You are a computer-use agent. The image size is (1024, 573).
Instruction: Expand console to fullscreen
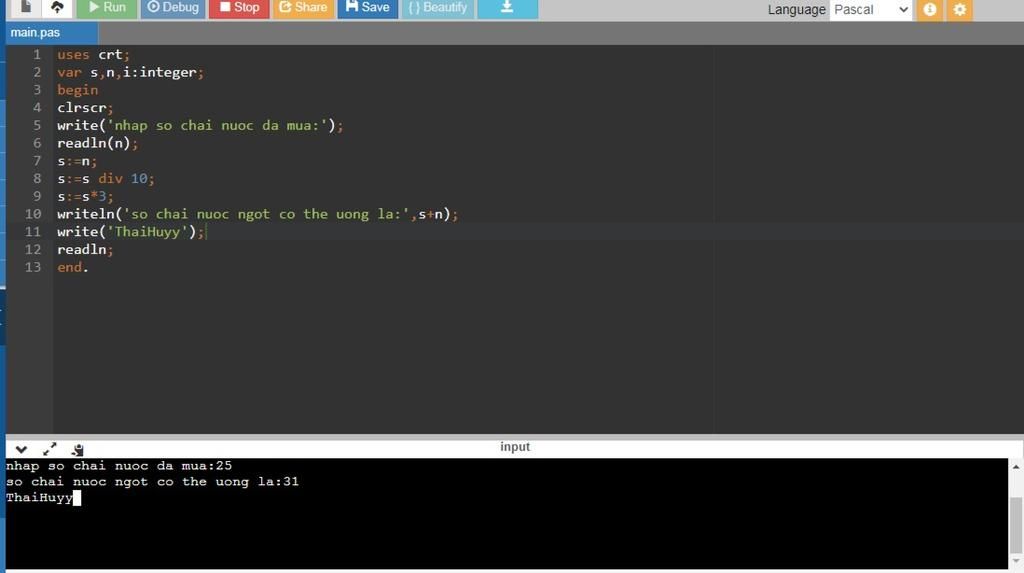pyautogui.click(x=50, y=450)
